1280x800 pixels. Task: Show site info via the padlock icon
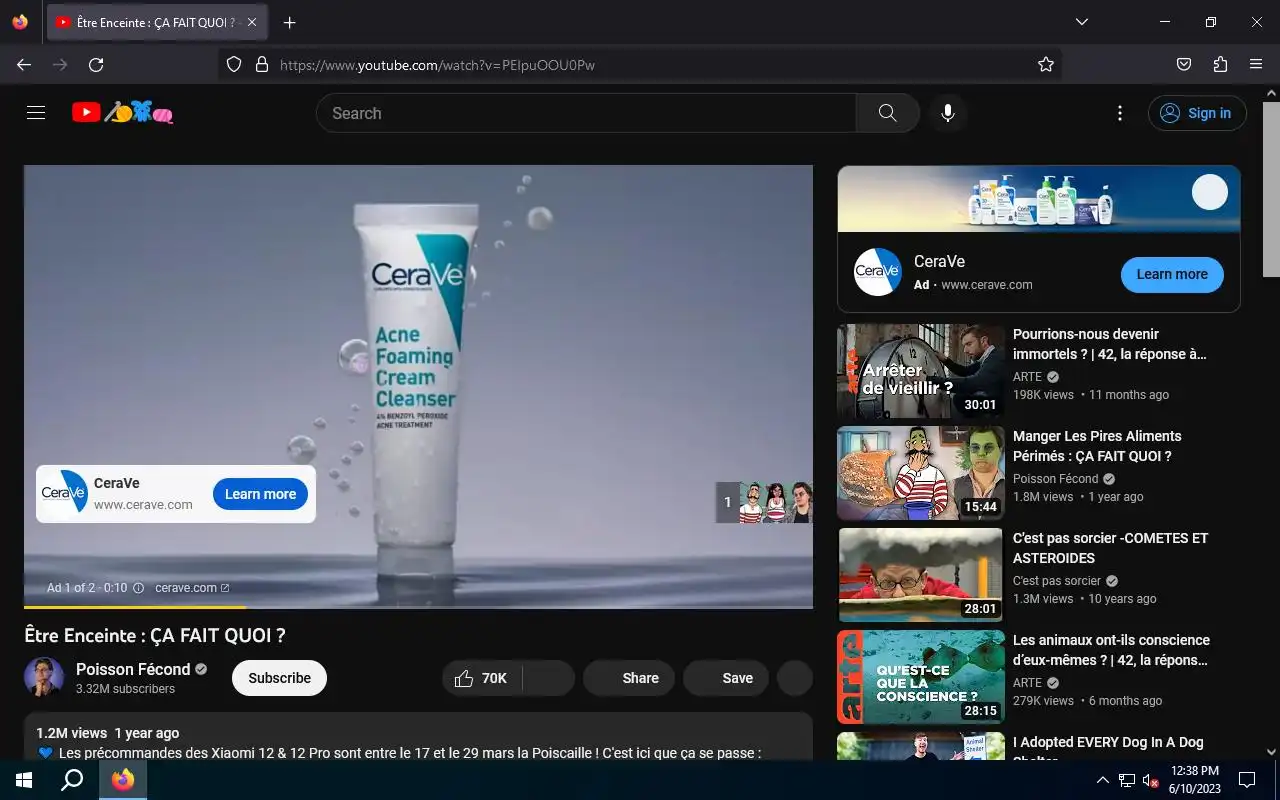[x=262, y=64]
